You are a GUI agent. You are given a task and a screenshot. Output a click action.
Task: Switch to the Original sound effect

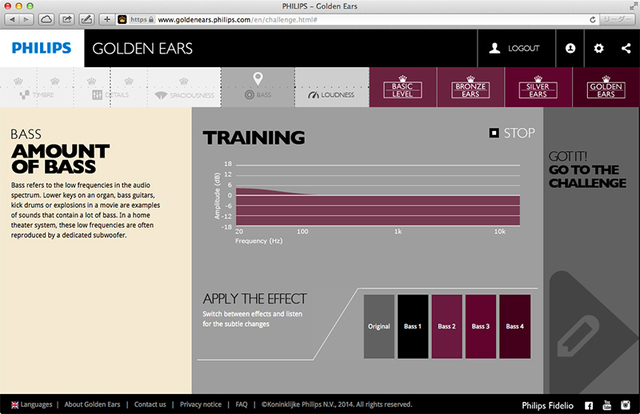[379, 327]
